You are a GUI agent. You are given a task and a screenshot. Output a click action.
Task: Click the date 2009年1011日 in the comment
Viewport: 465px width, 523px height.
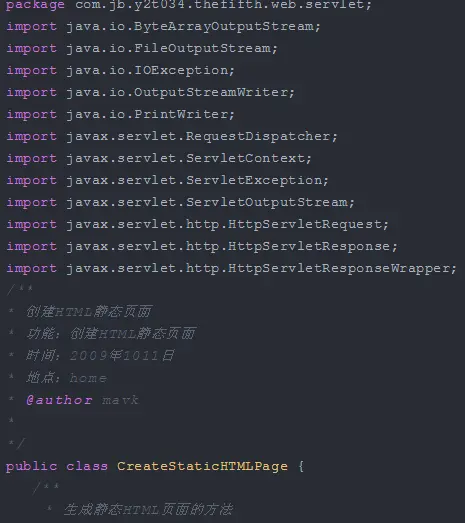[x=122, y=356]
